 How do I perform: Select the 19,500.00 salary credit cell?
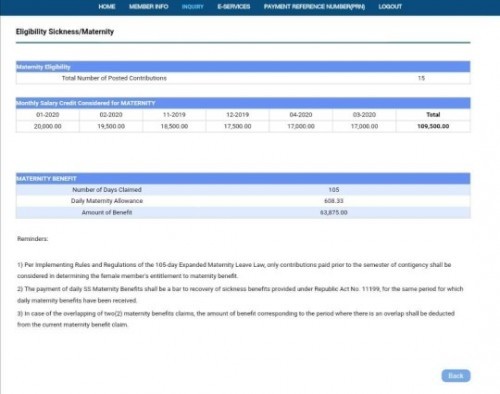[111, 126]
